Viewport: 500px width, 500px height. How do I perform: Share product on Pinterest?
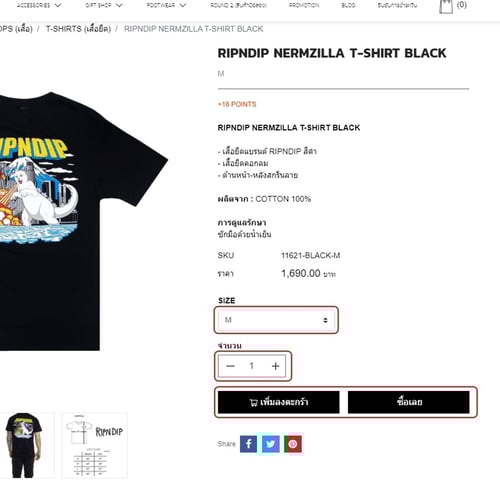pos(293,444)
